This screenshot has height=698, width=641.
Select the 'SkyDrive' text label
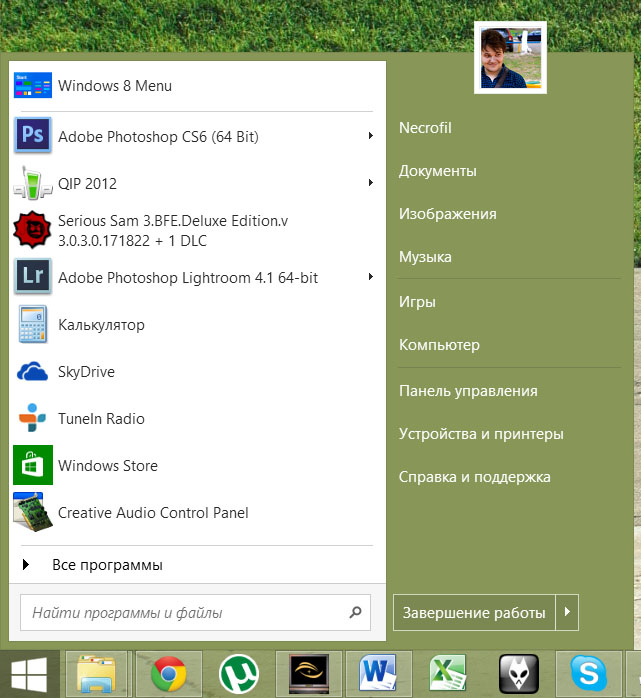tap(86, 372)
